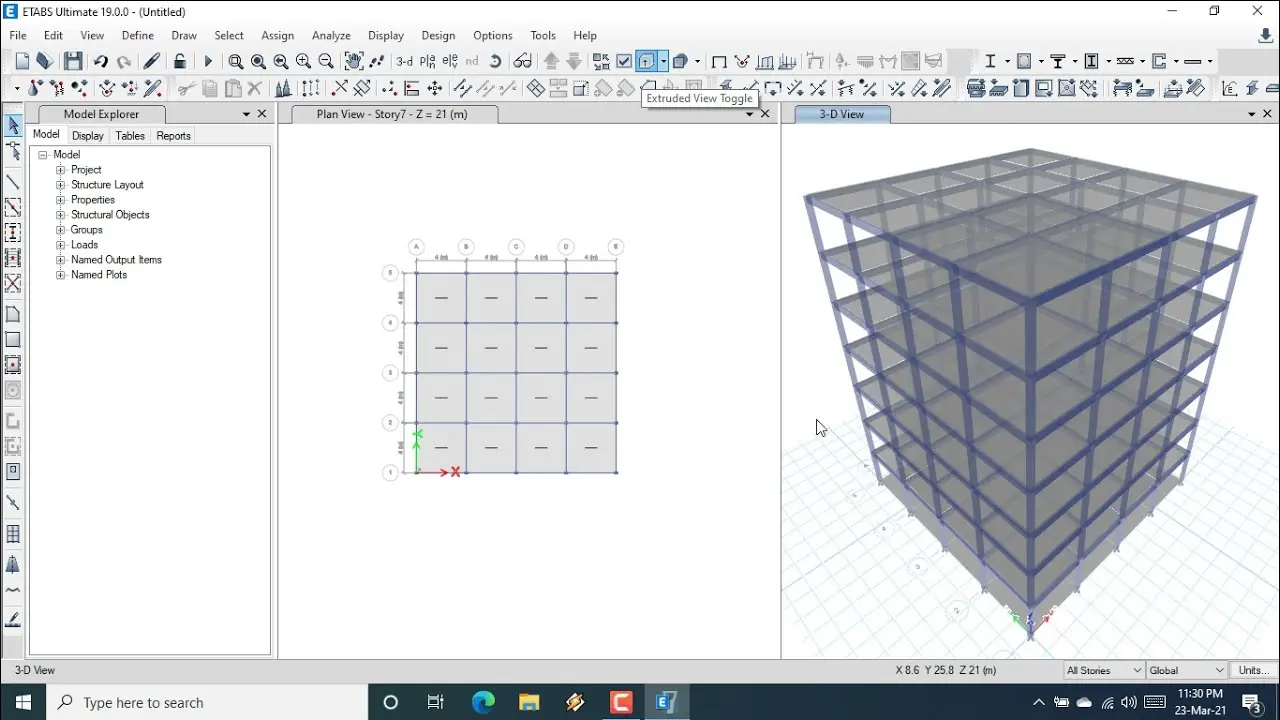
Task: Select the pointer Select Object tool
Action: [13, 126]
